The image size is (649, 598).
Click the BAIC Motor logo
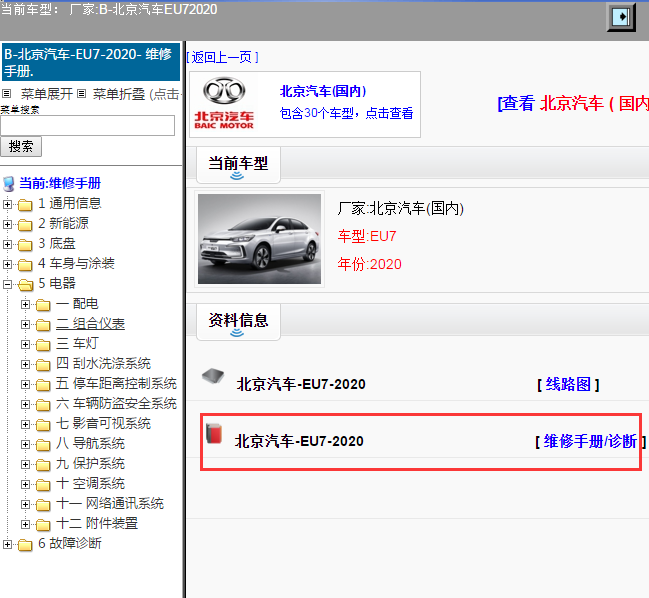(224, 103)
